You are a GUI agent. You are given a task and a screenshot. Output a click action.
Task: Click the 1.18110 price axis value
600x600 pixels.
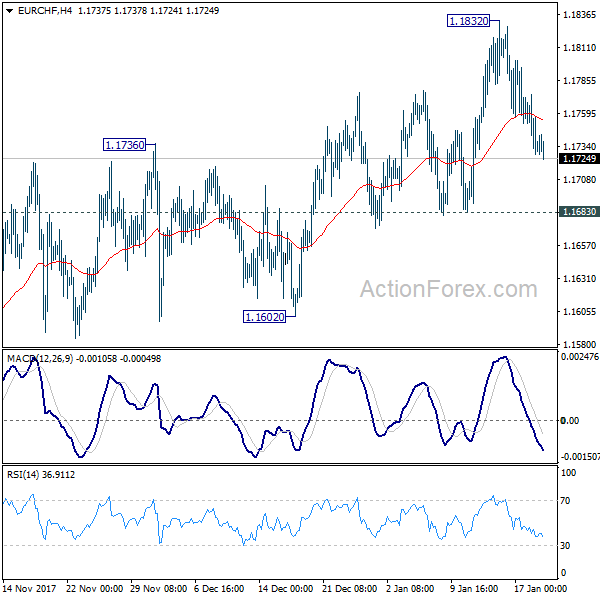pos(579,48)
